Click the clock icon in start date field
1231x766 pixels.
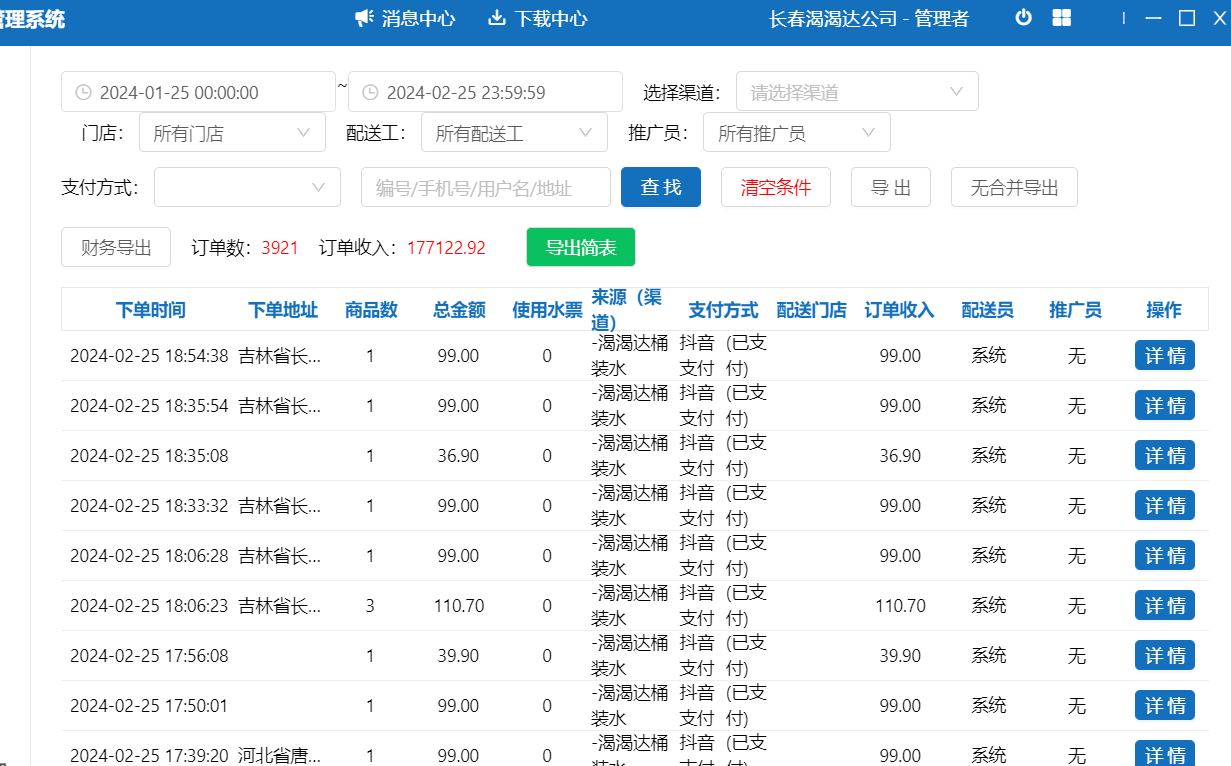click(x=83, y=93)
